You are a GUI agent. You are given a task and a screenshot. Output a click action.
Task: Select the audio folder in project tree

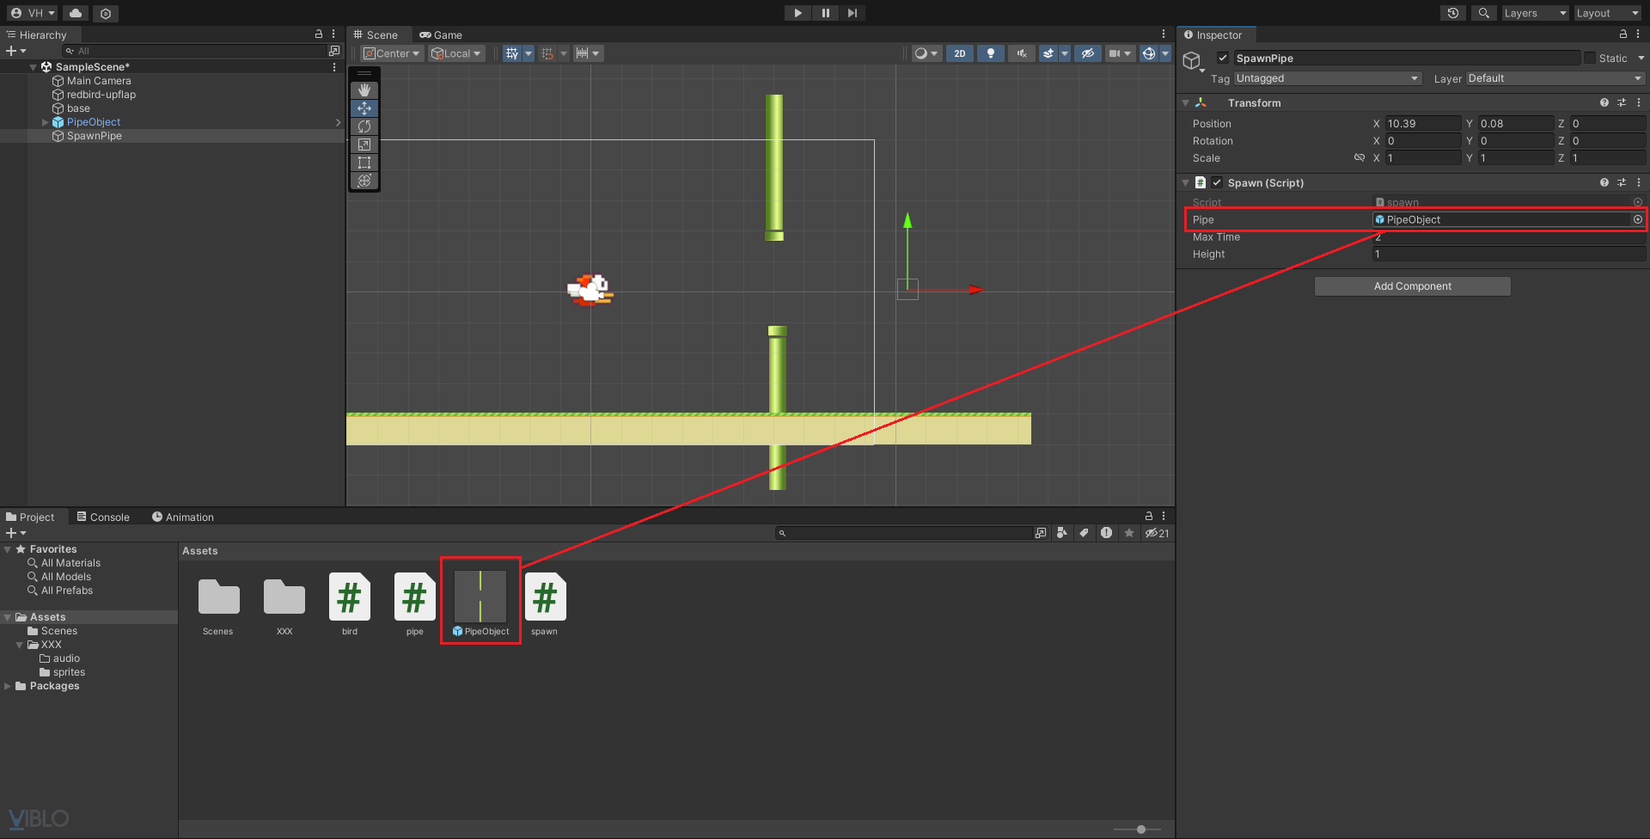(66, 658)
